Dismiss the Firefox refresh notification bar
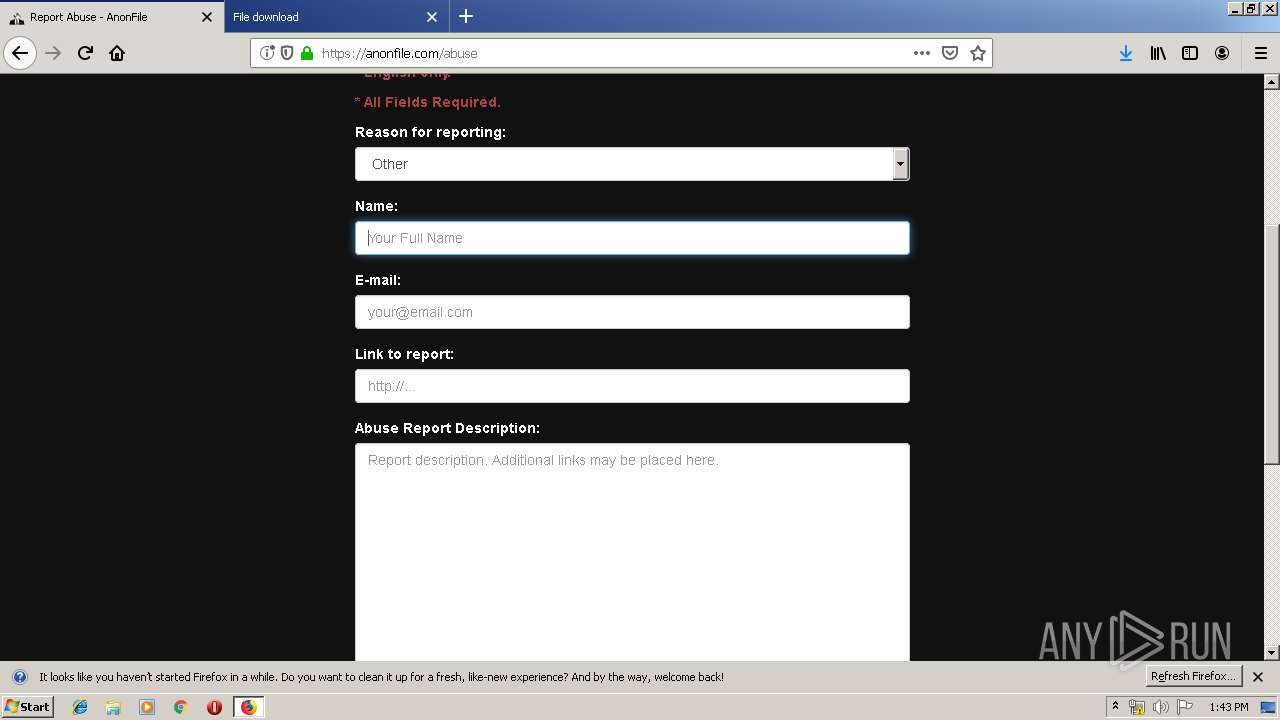This screenshot has height=720, width=1280. [x=1258, y=677]
